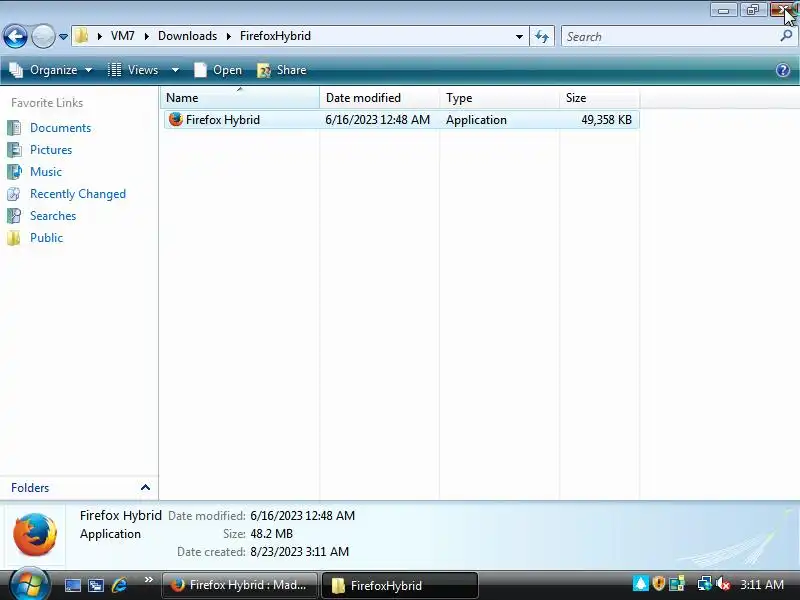Go to Downloads in the breadcrumb path
Screen dimensions: 800x600
[x=187, y=36]
